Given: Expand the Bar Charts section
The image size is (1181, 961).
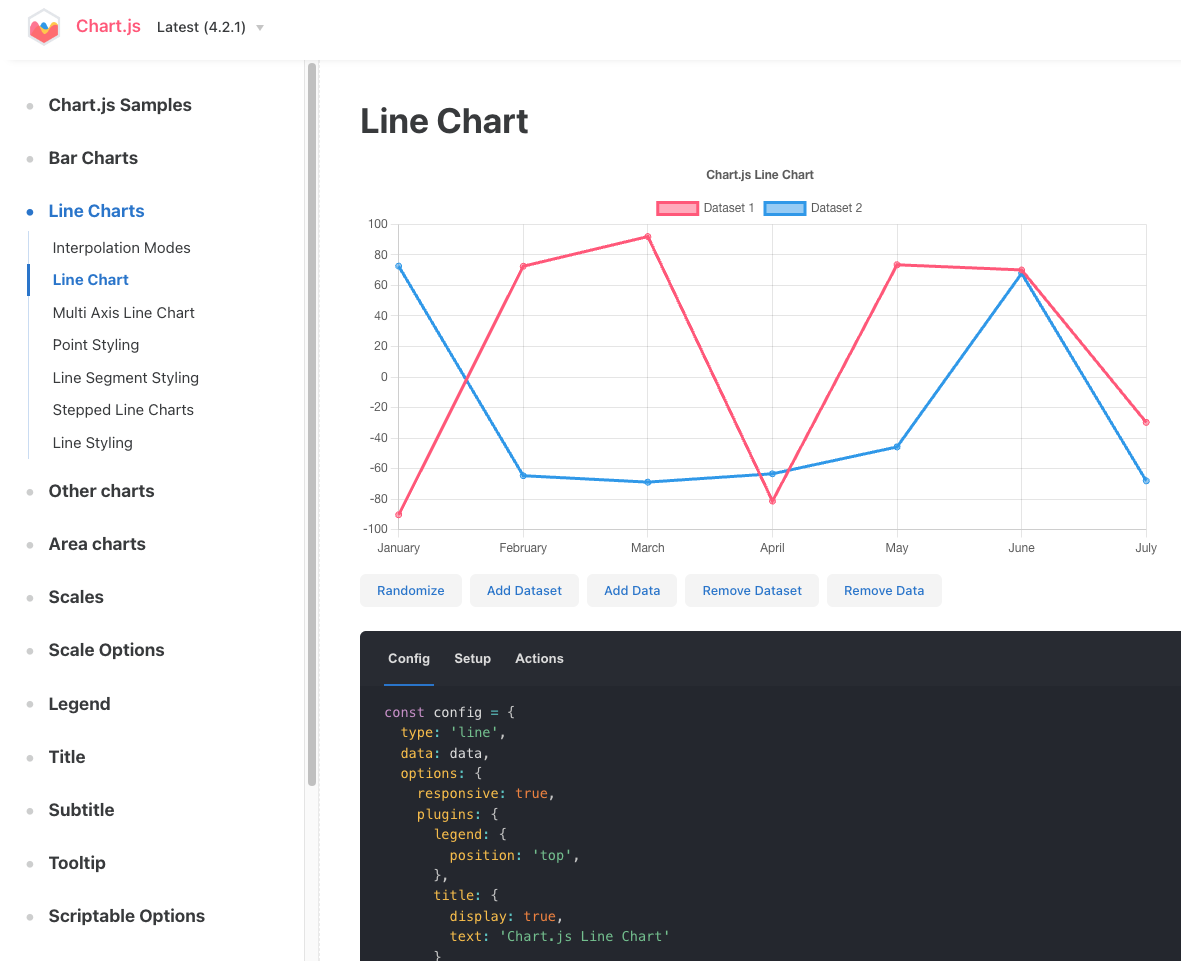Looking at the screenshot, I should (93, 158).
